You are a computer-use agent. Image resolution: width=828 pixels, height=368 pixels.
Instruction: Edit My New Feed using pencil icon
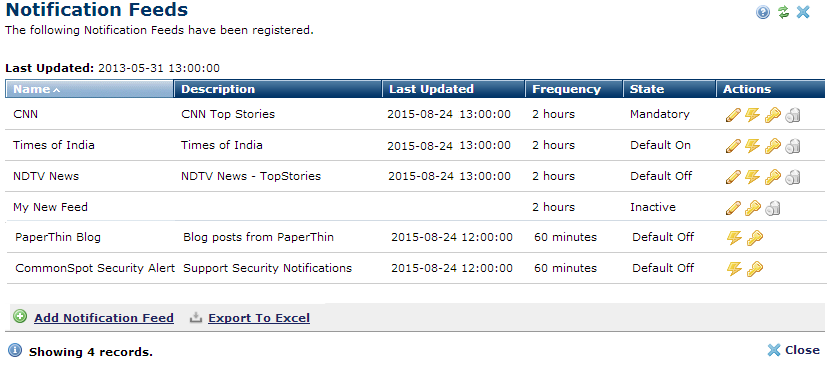click(x=733, y=208)
